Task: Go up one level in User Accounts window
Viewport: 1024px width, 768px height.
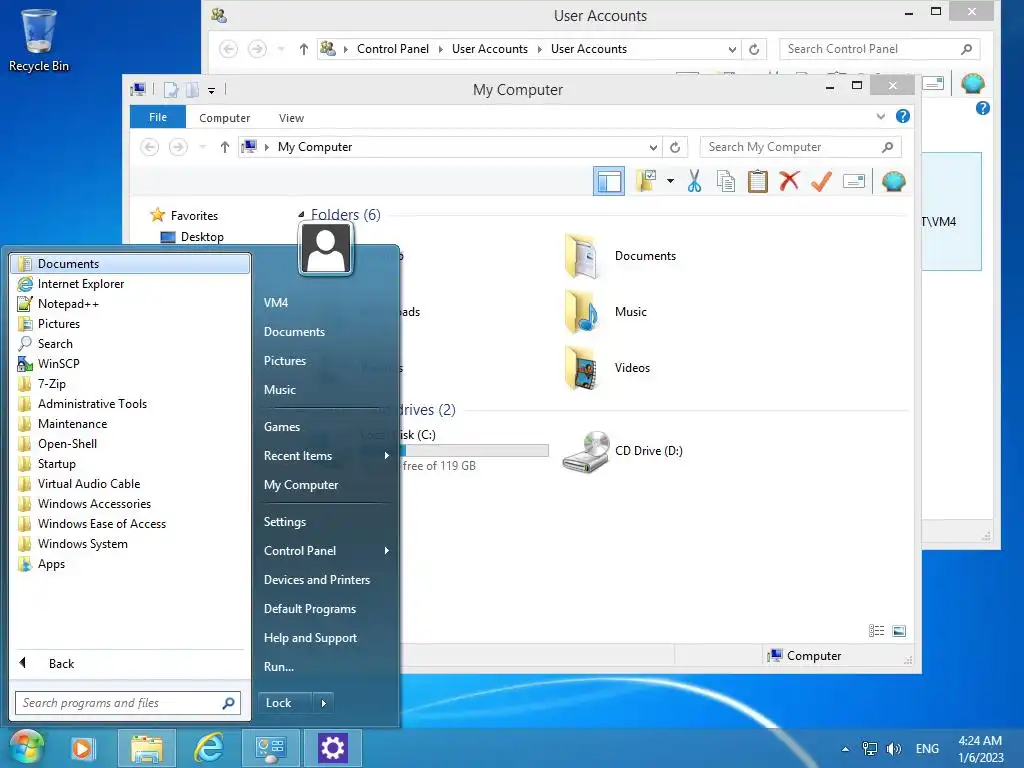Action: (304, 49)
